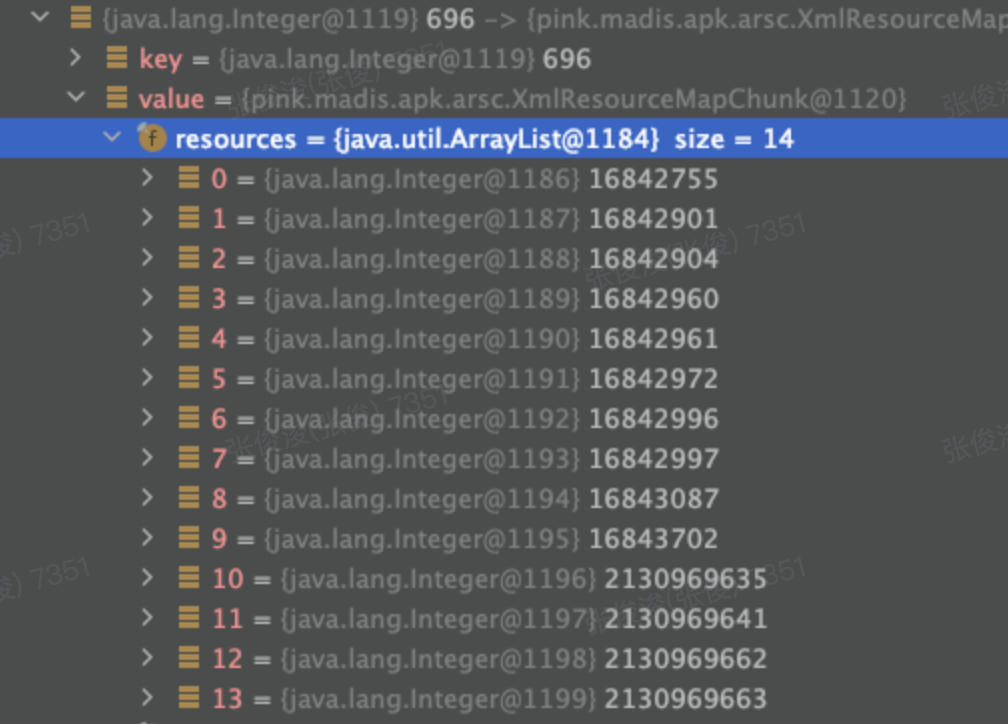The height and width of the screenshot is (724, 1008).
Task: Click the object icon of element 11
Action: pos(188,618)
